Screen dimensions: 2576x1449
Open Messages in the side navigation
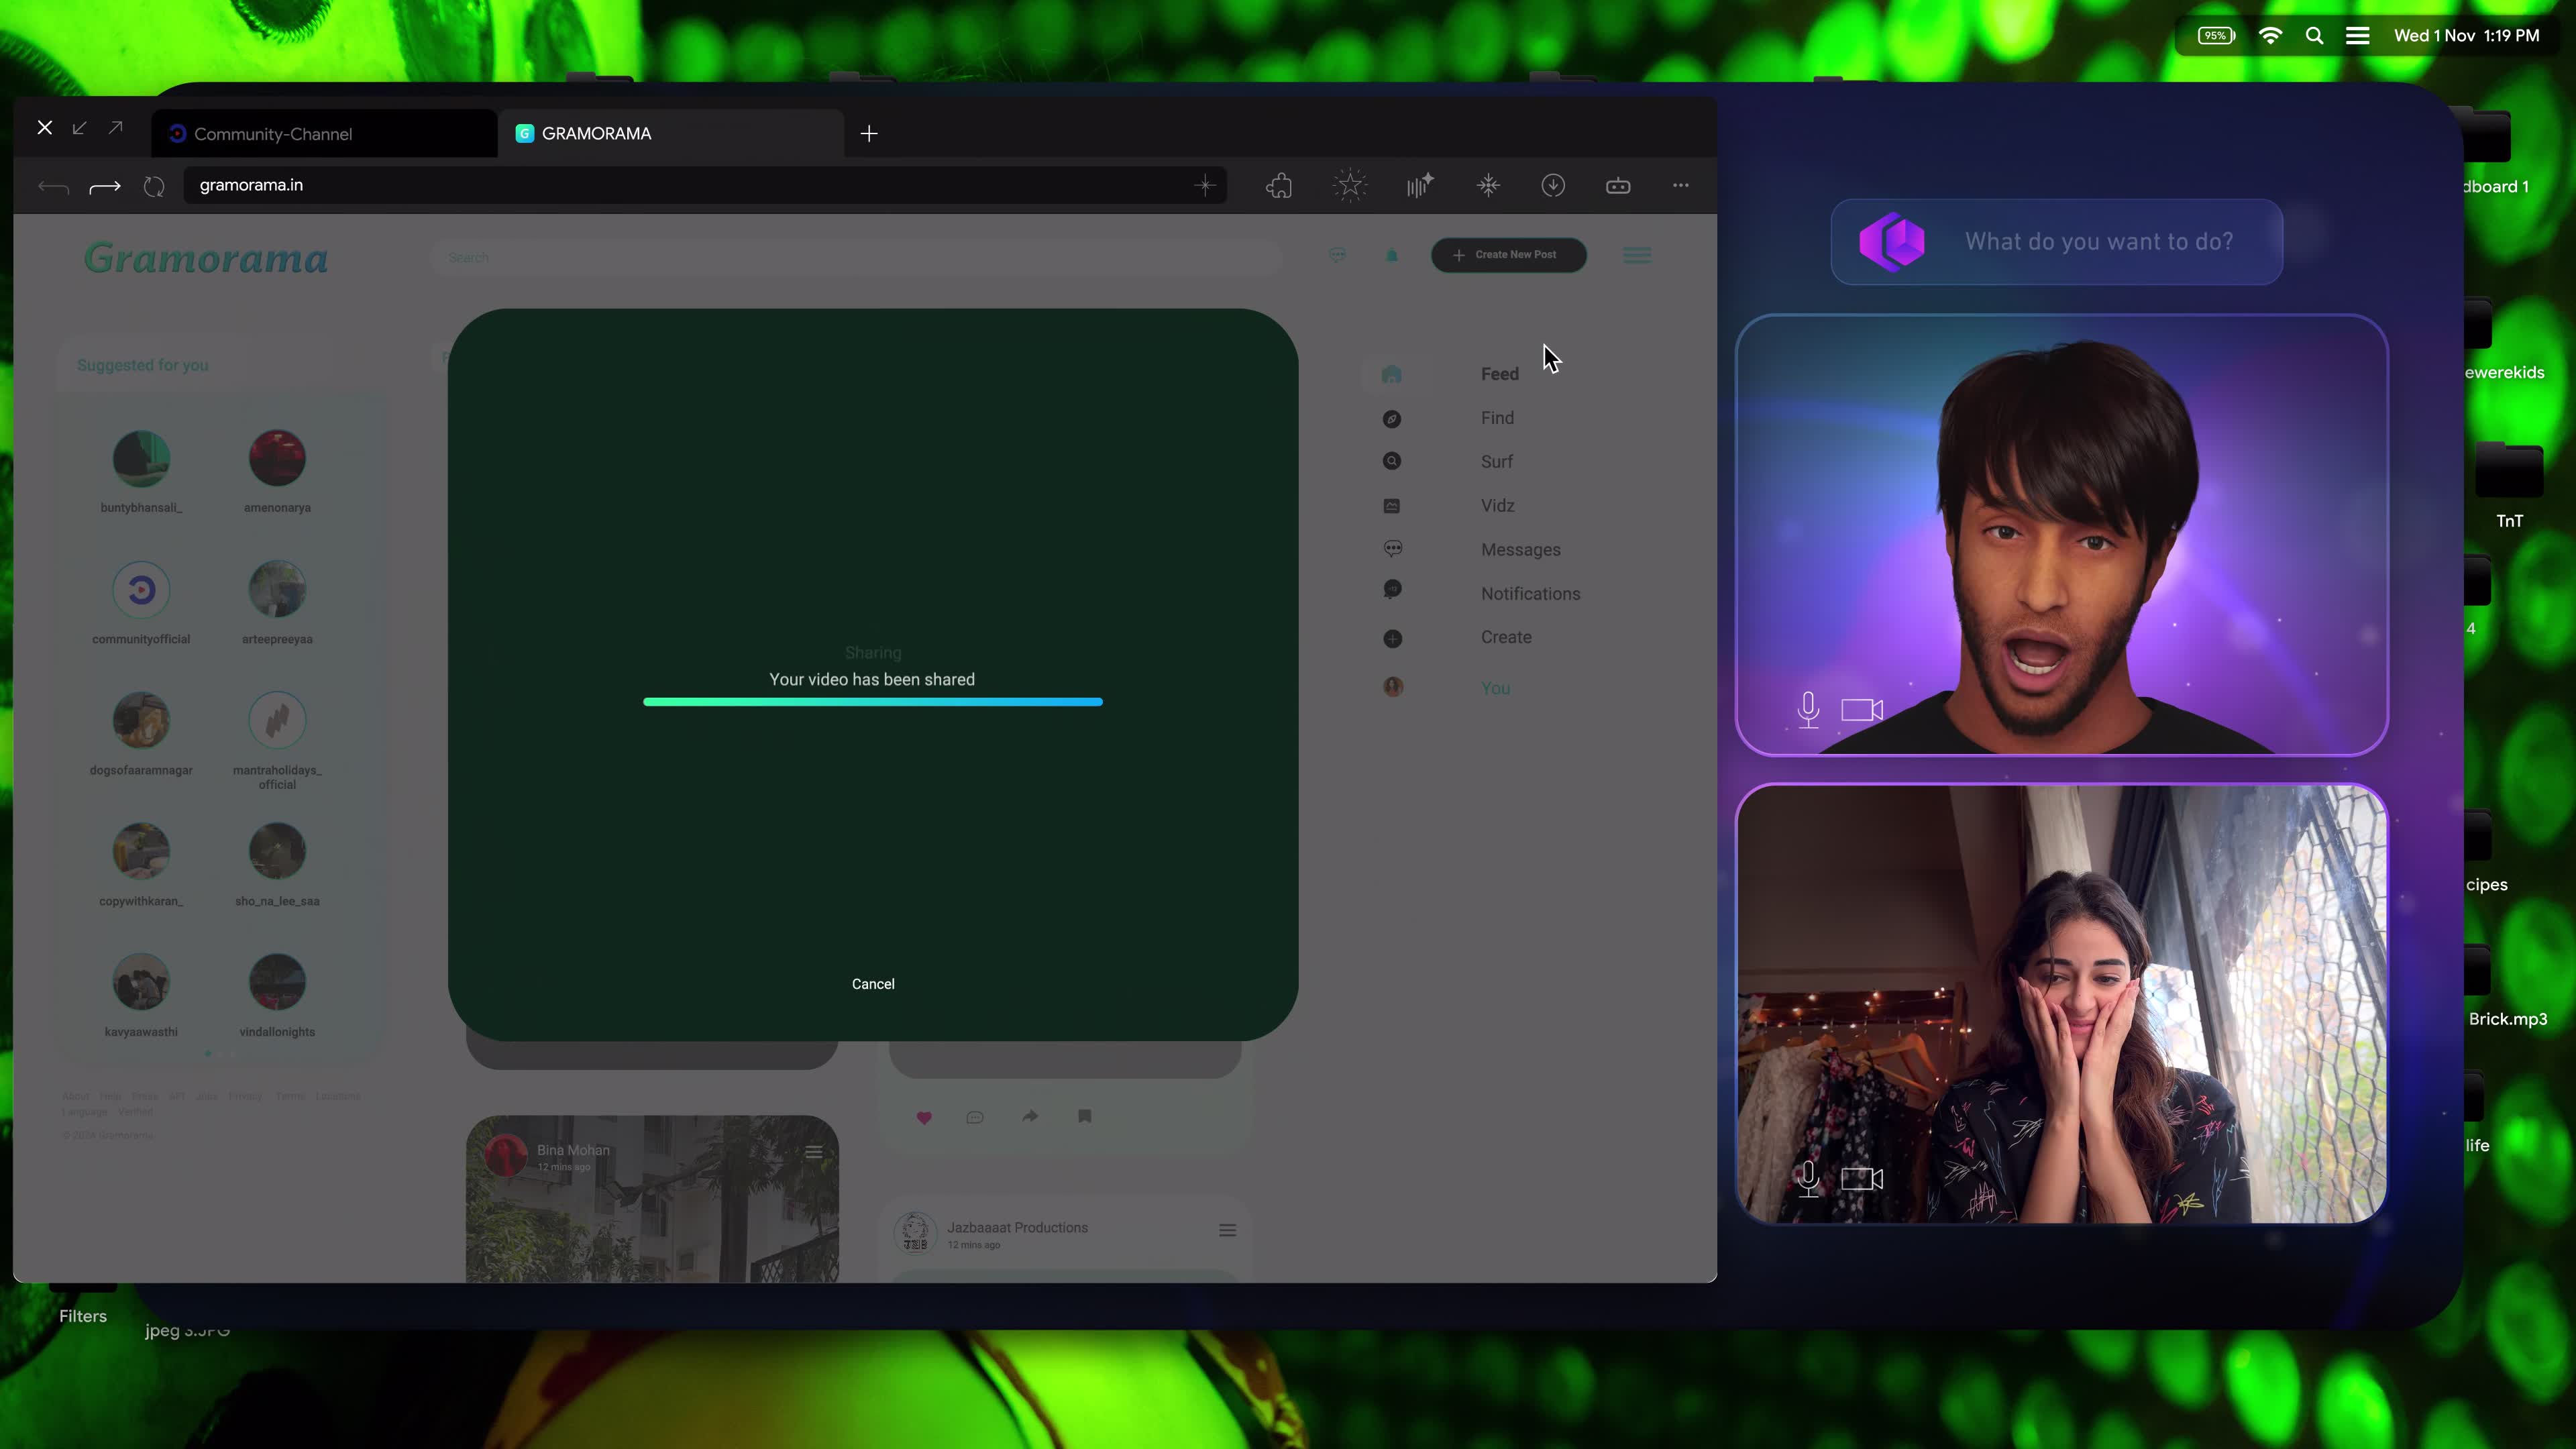1520,550
